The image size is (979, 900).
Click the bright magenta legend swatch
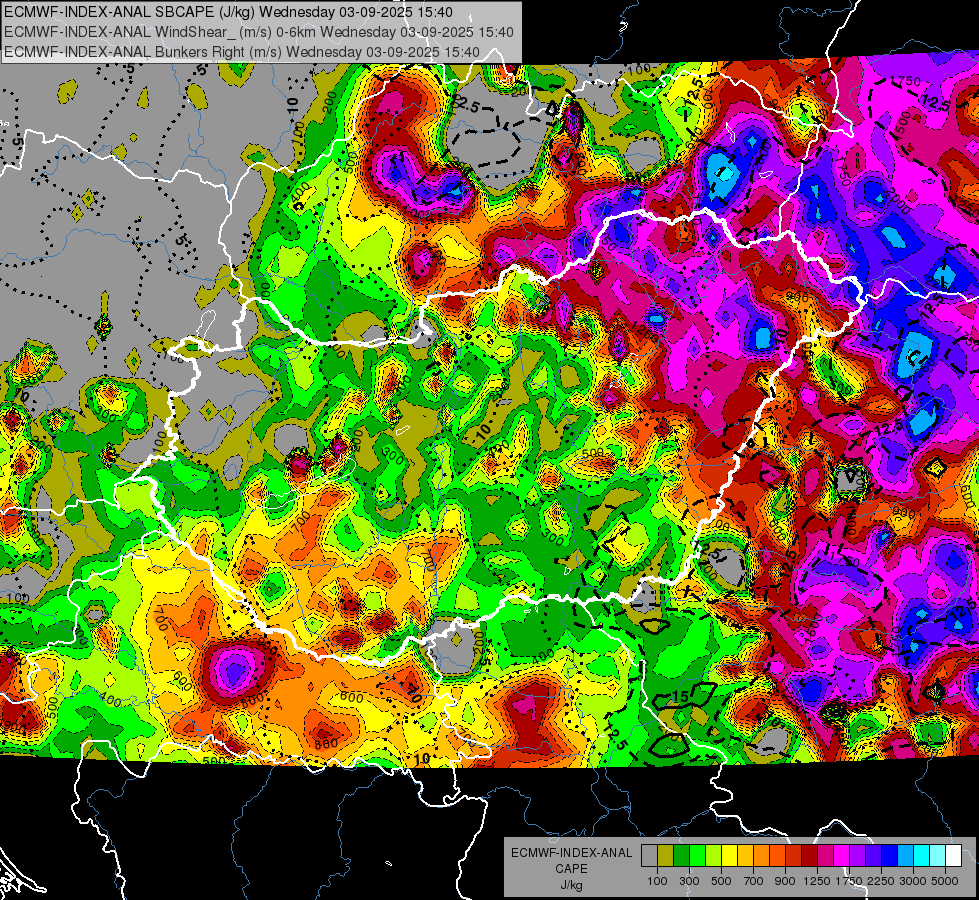coord(842,856)
